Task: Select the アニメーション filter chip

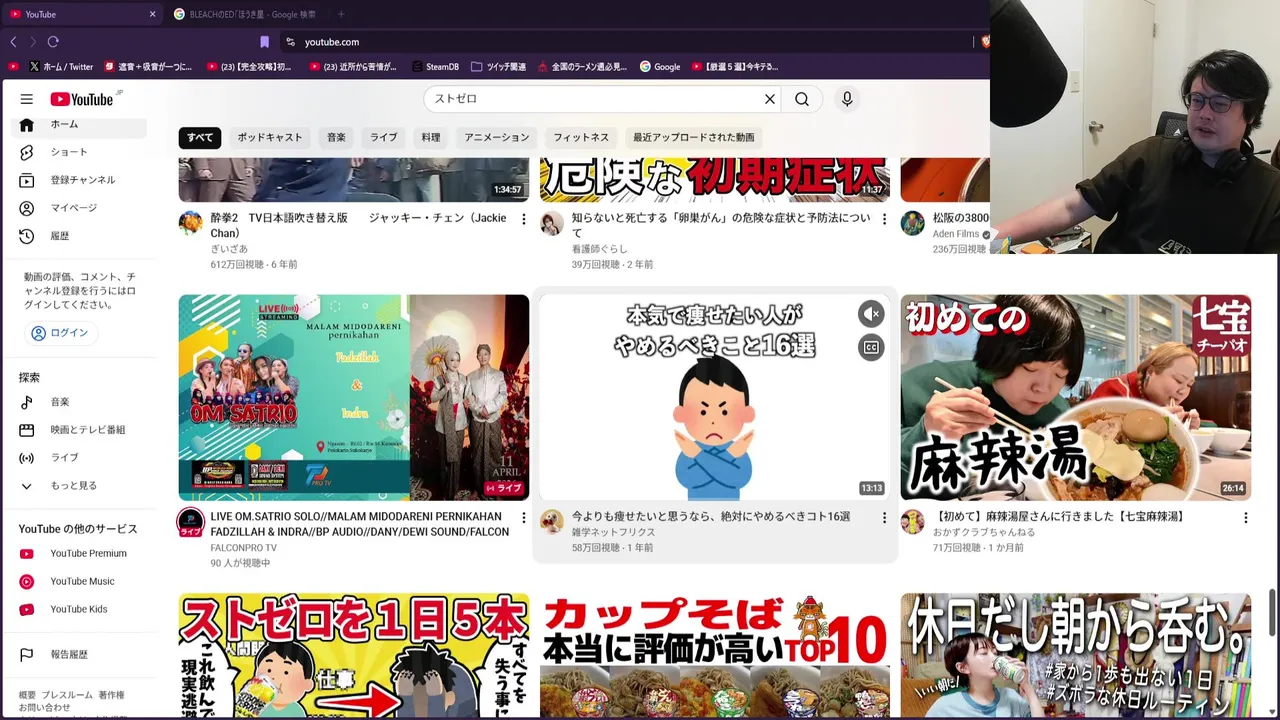Action: 497,138
